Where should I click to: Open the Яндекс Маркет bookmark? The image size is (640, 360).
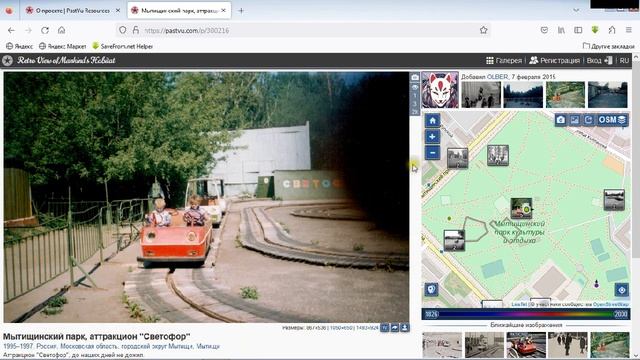click(x=62, y=46)
